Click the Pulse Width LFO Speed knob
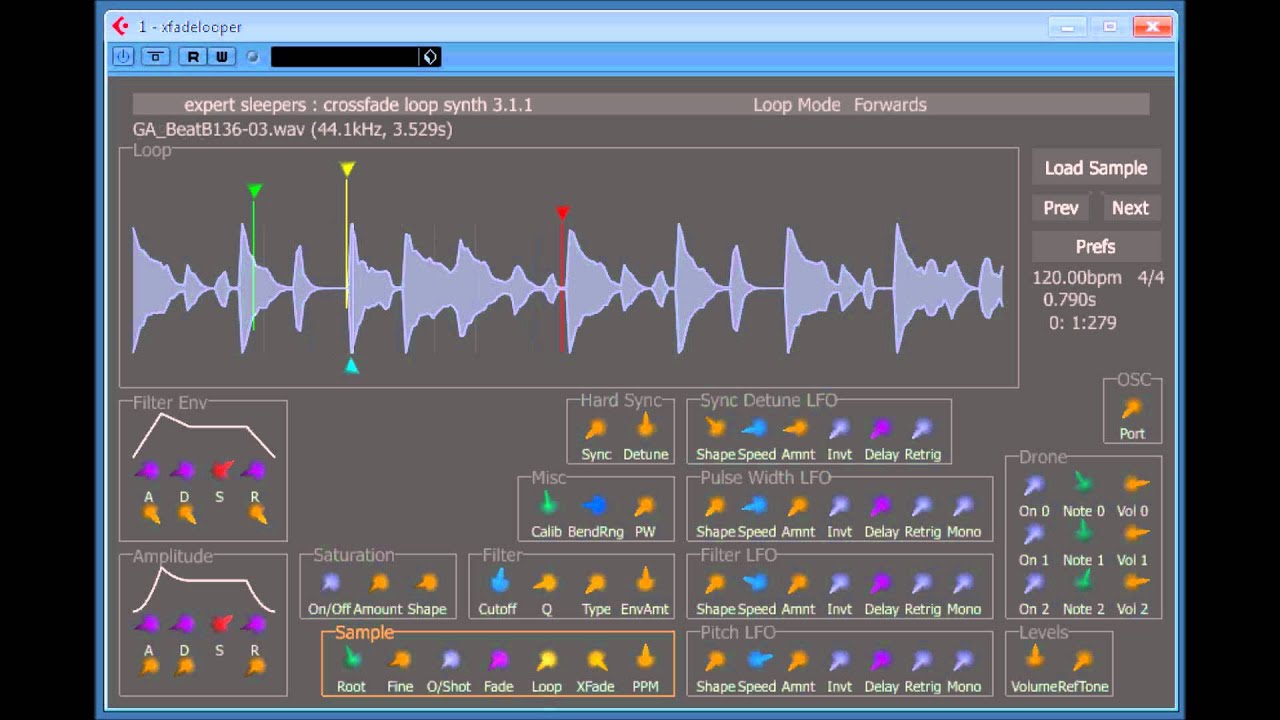 pyautogui.click(x=756, y=506)
